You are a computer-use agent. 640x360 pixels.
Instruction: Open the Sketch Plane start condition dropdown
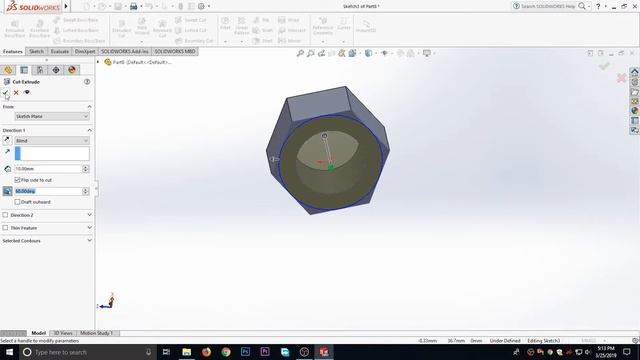(52, 116)
